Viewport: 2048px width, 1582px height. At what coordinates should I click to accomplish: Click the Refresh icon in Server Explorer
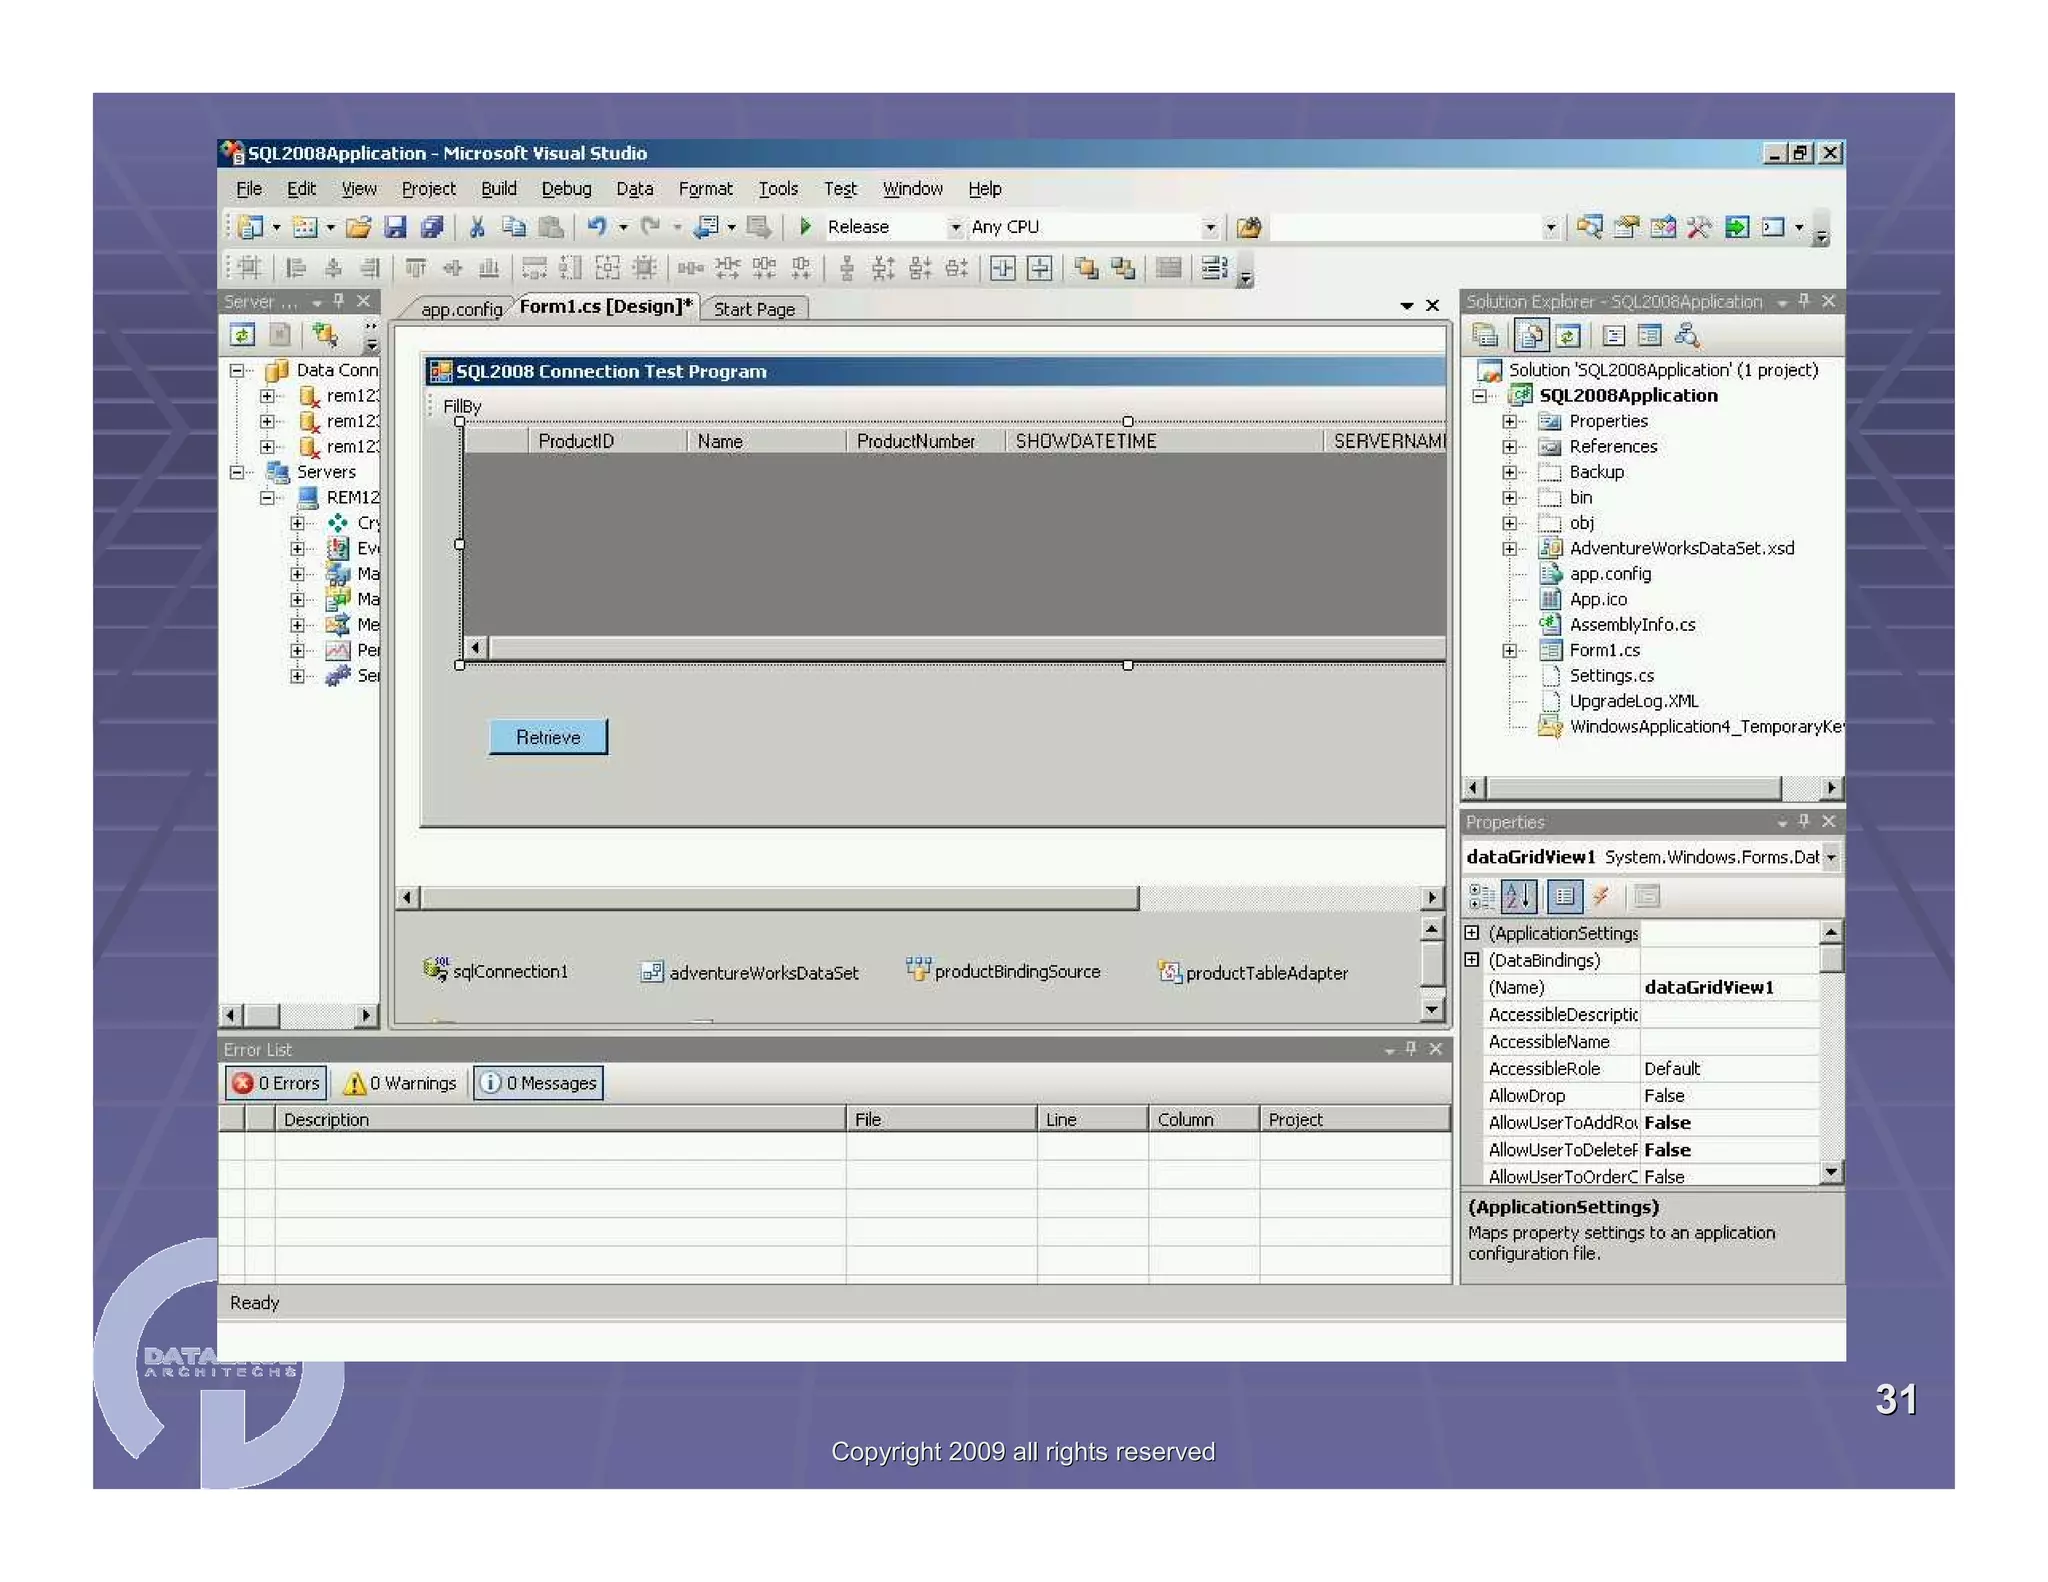click(x=243, y=335)
